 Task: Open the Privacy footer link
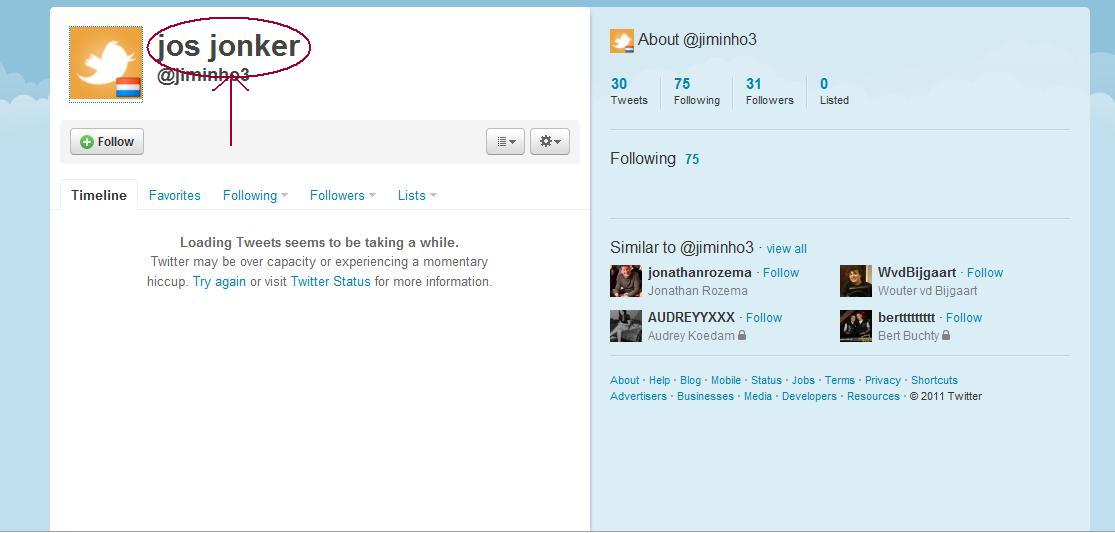click(x=883, y=380)
